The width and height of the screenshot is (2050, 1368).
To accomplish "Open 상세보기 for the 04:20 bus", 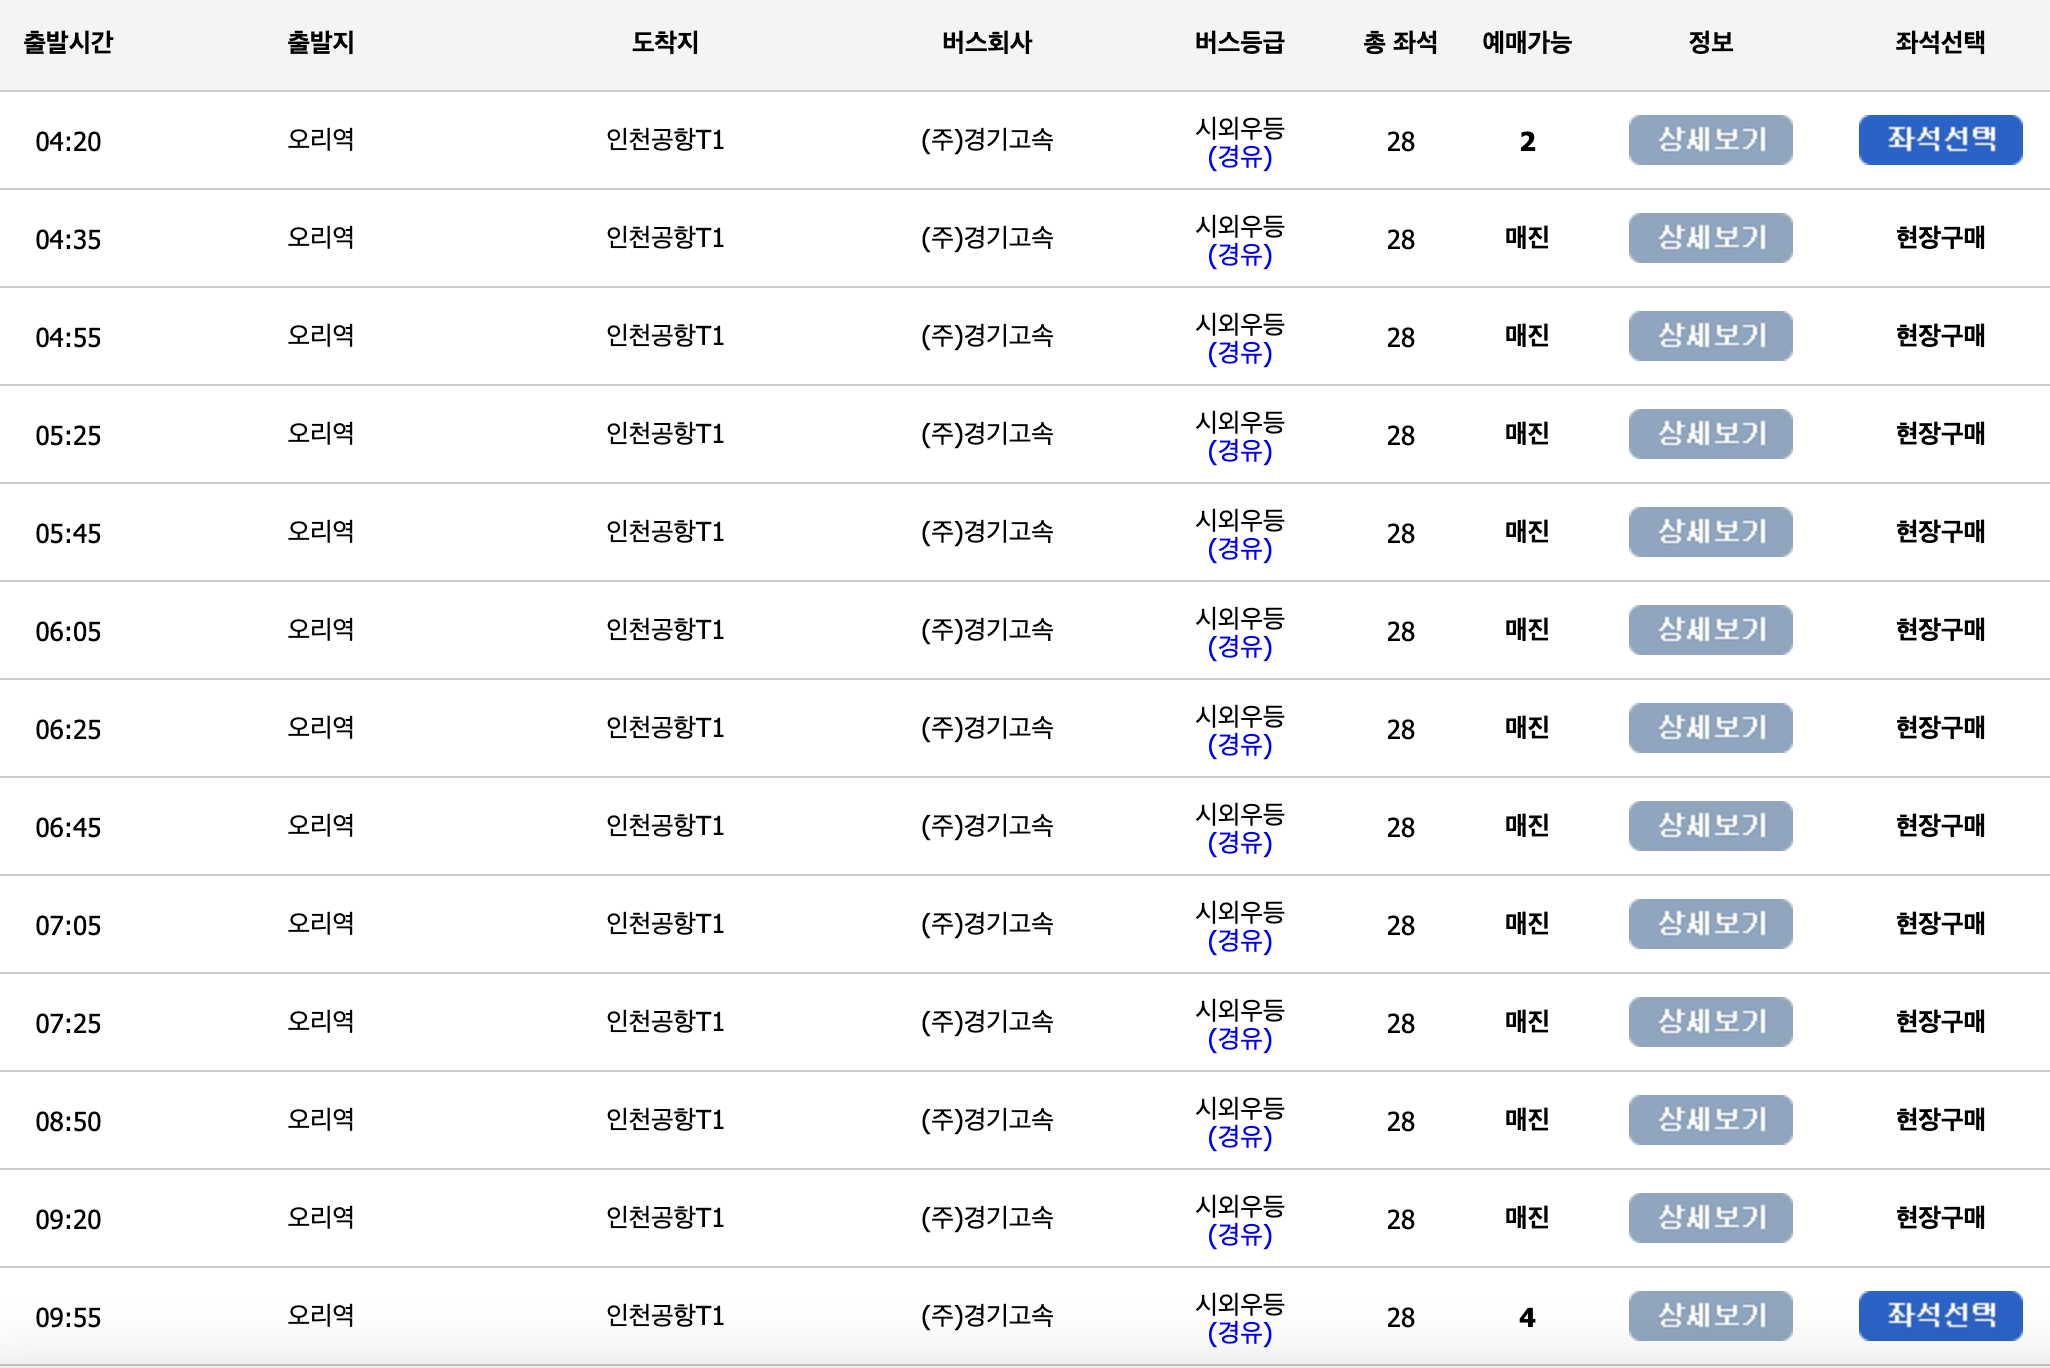I will [1710, 140].
